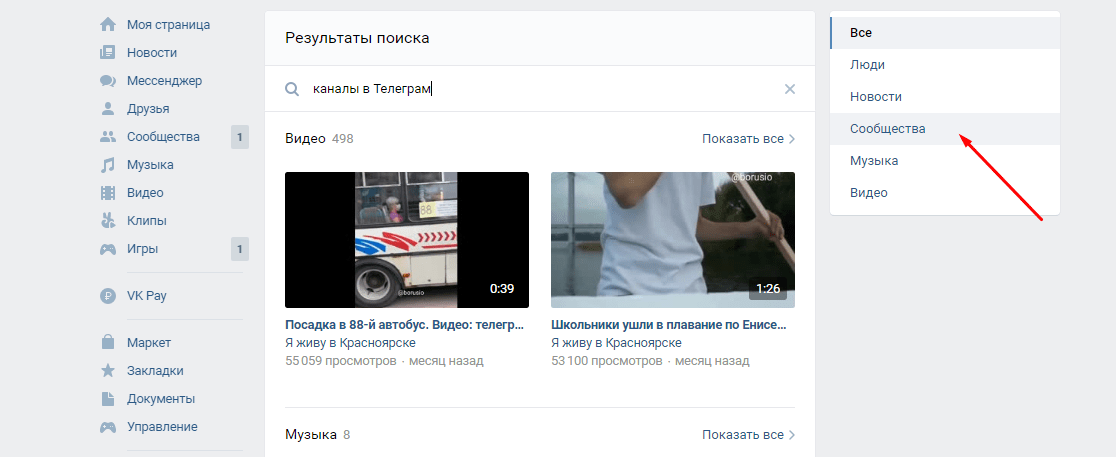Click the Видео film icon in sidebar

[108, 192]
